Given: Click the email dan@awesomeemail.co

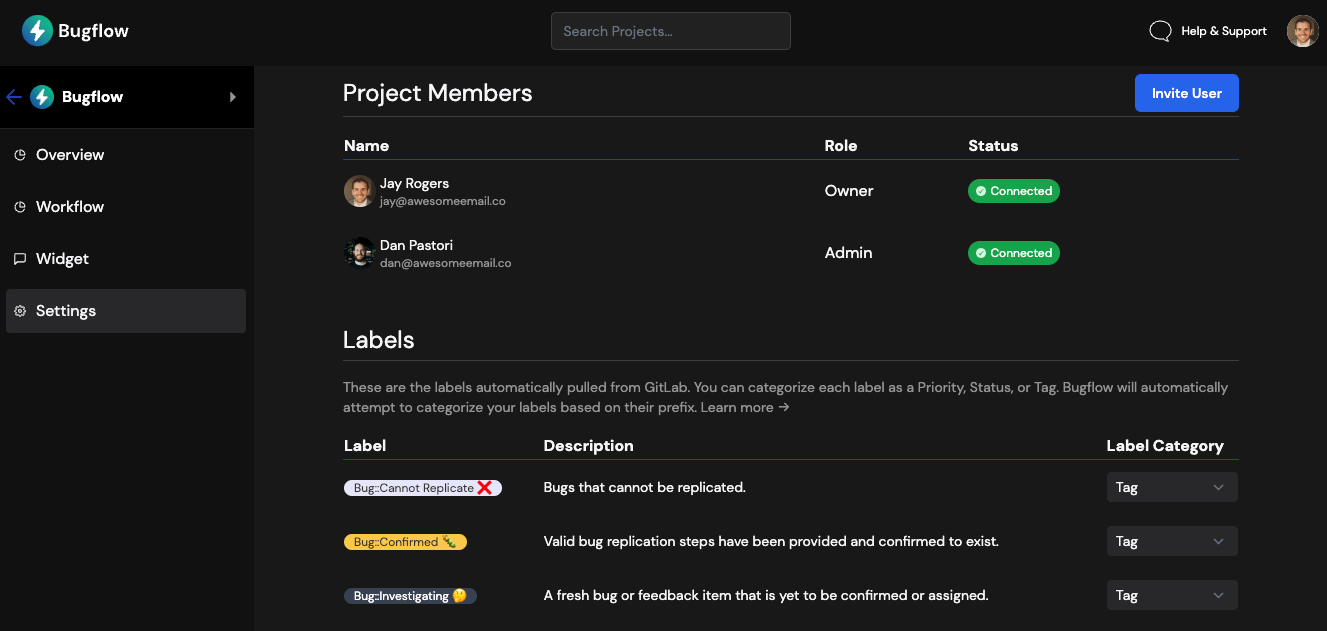Looking at the screenshot, I should [446, 263].
